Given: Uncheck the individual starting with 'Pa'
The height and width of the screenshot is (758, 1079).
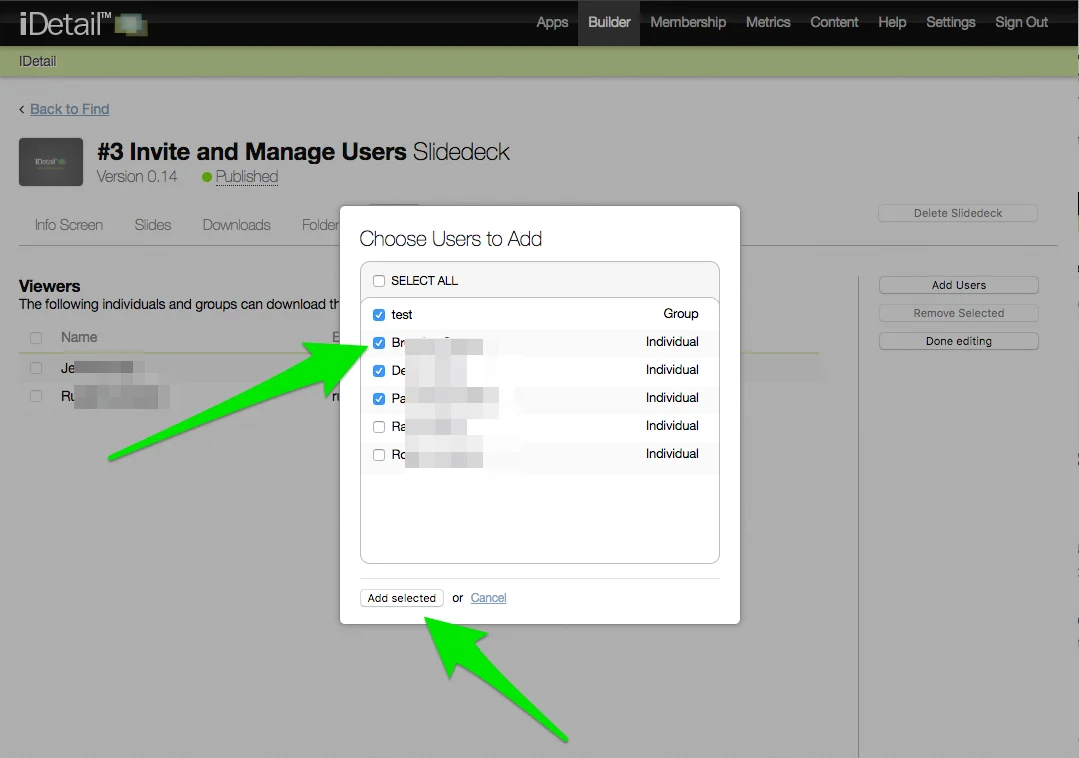Looking at the screenshot, I should tap(379, 399).
